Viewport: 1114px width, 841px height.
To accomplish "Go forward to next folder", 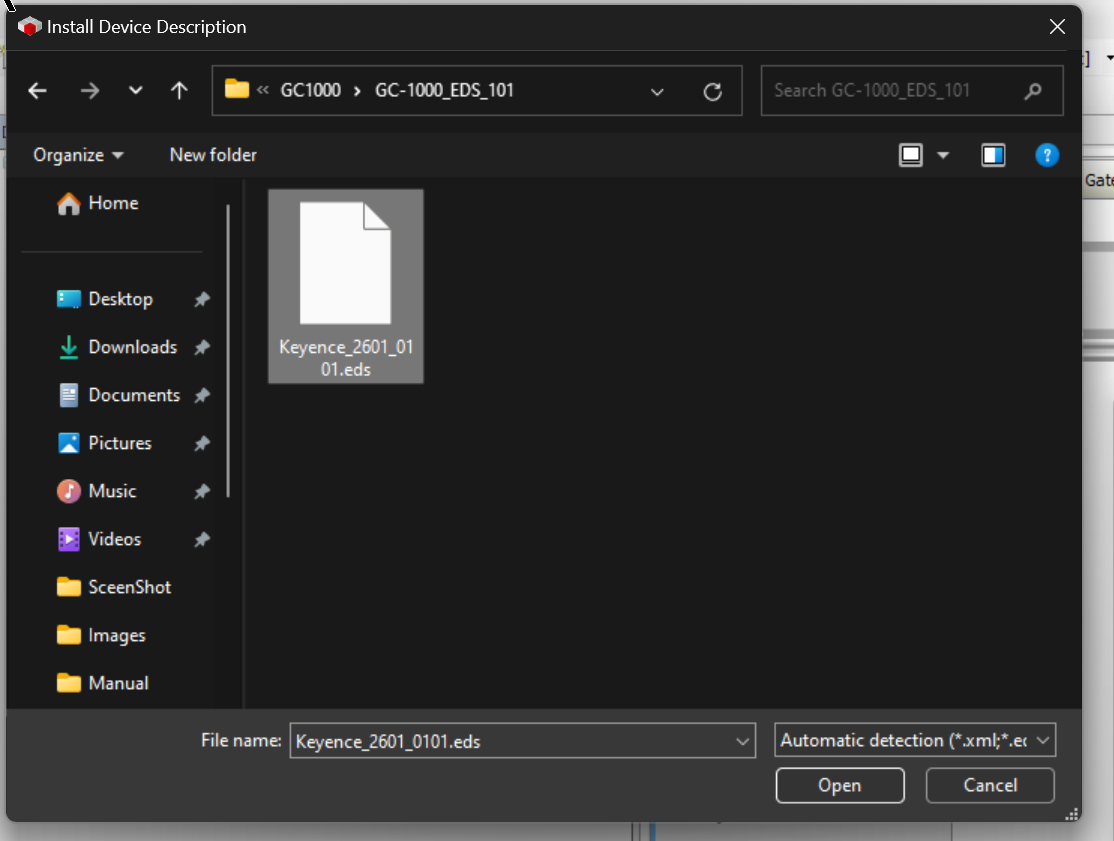I will click(90, 91).
